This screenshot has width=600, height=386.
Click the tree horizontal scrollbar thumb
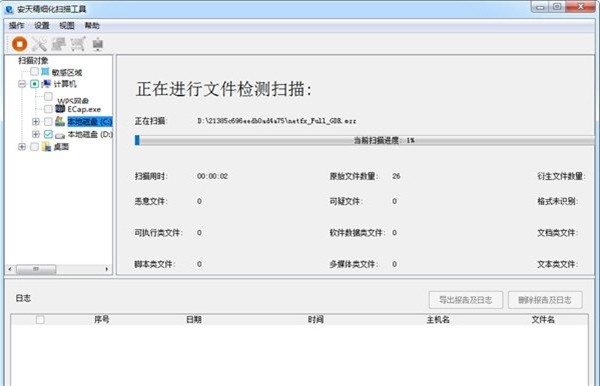[x=36, y=269]
